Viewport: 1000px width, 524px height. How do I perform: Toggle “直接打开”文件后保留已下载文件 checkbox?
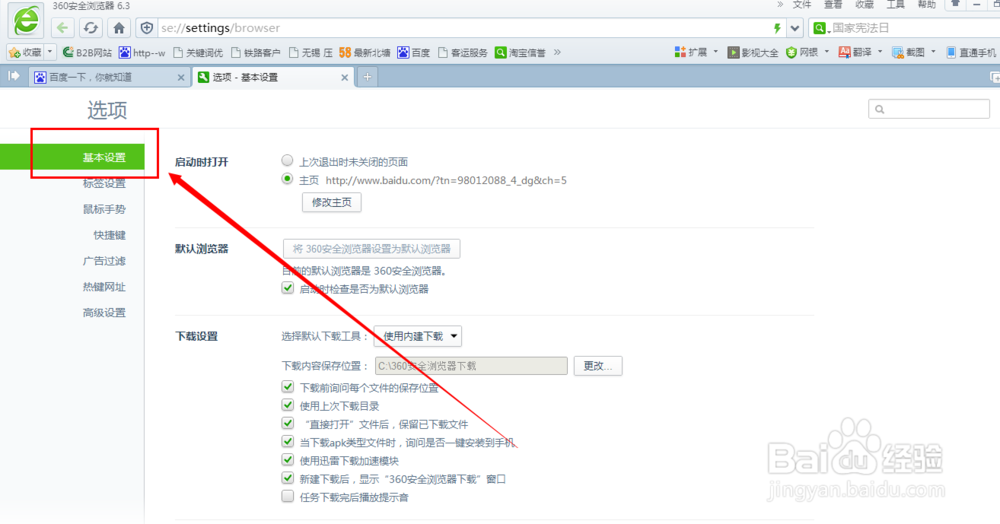[288, 423]
